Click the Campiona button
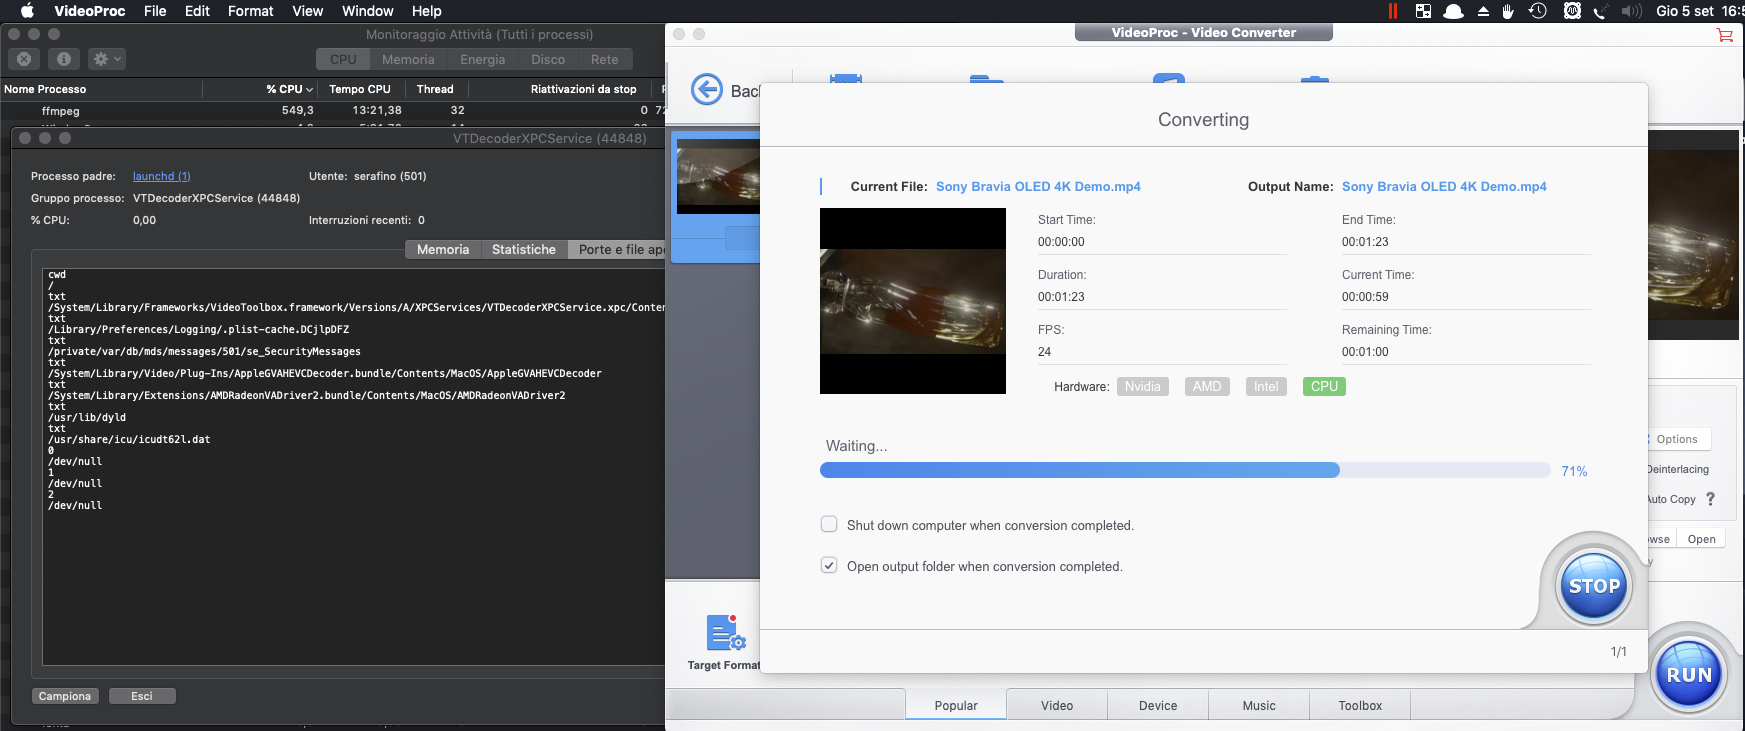Screen dimensions: 1745x731 65,696
